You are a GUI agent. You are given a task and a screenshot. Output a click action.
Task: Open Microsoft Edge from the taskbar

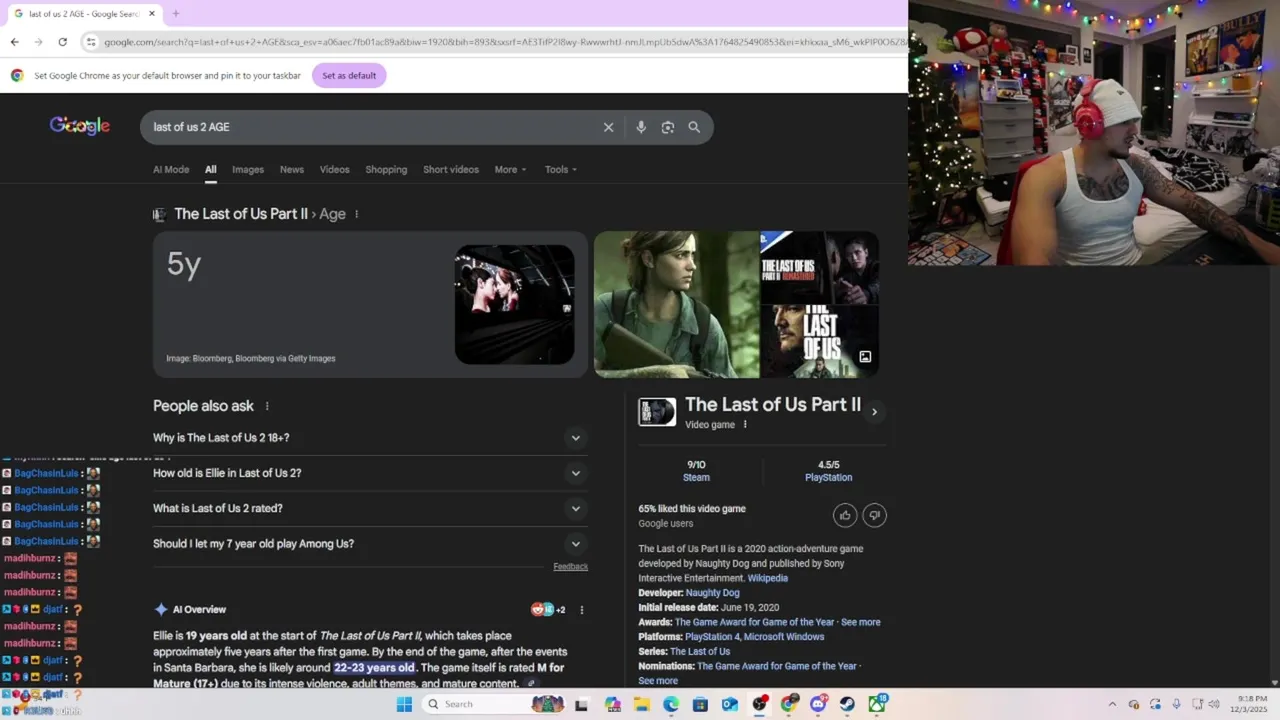coord(671,704)
